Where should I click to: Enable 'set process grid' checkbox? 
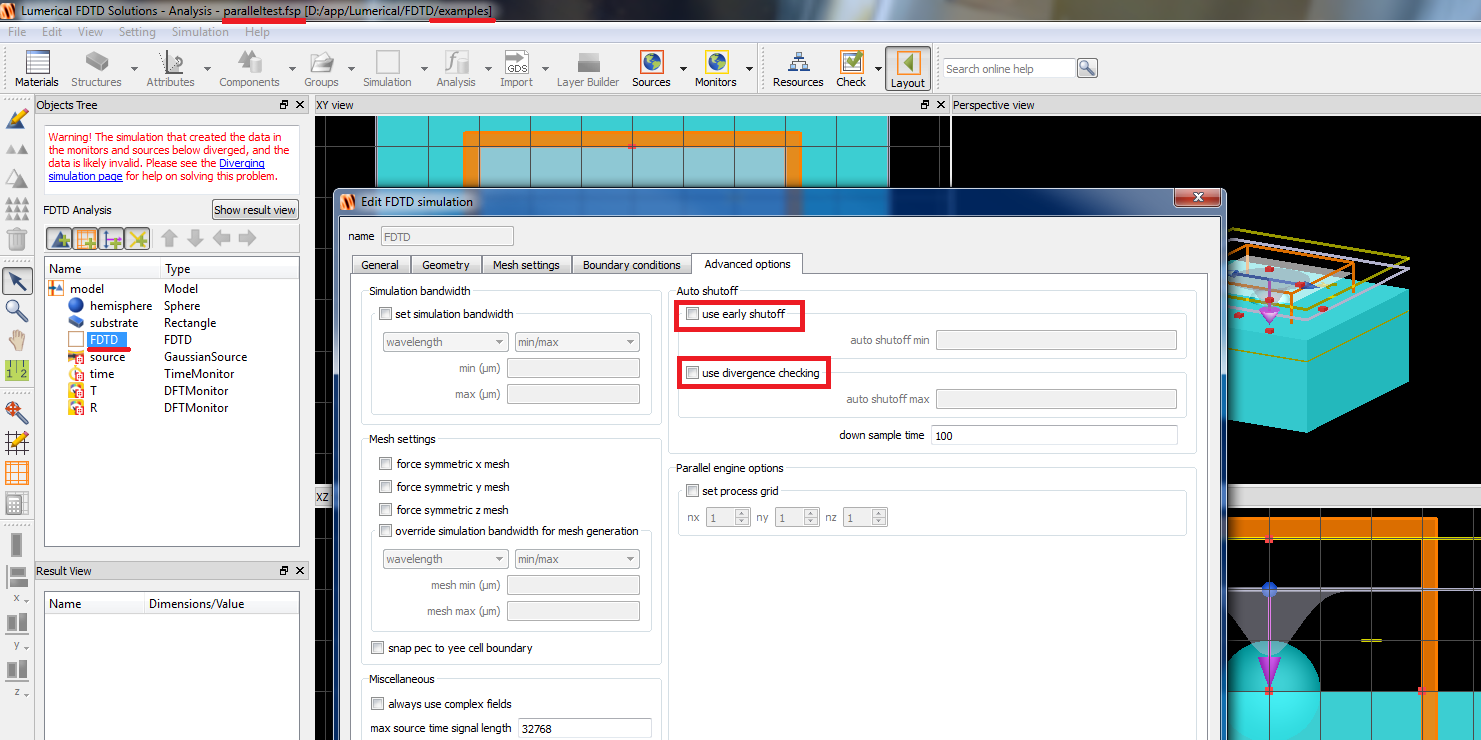[x=692, y=491]
